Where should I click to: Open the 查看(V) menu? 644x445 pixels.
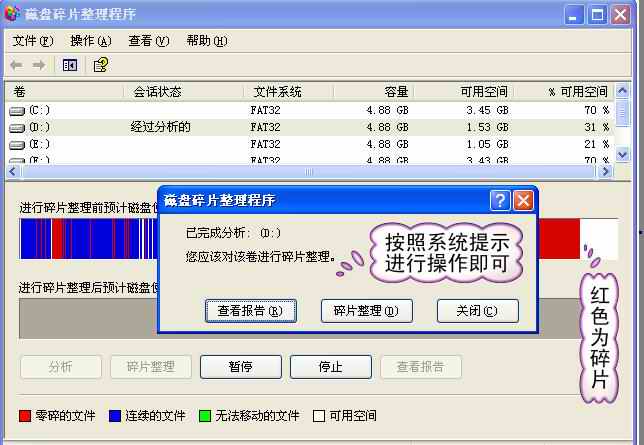click(149, 41)
